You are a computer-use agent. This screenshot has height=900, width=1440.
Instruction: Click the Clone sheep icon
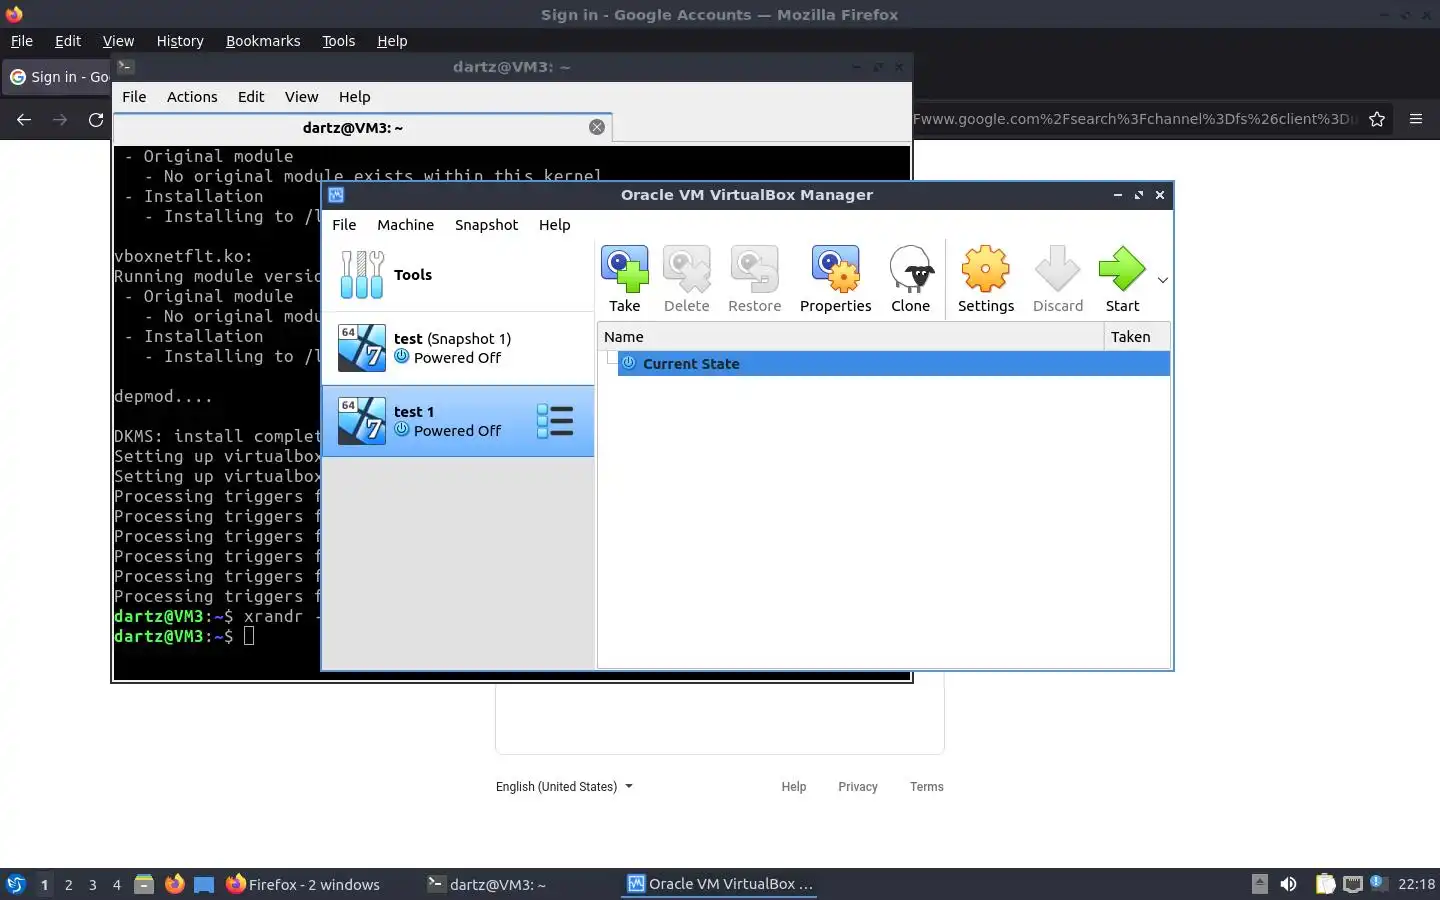(910, 279)
